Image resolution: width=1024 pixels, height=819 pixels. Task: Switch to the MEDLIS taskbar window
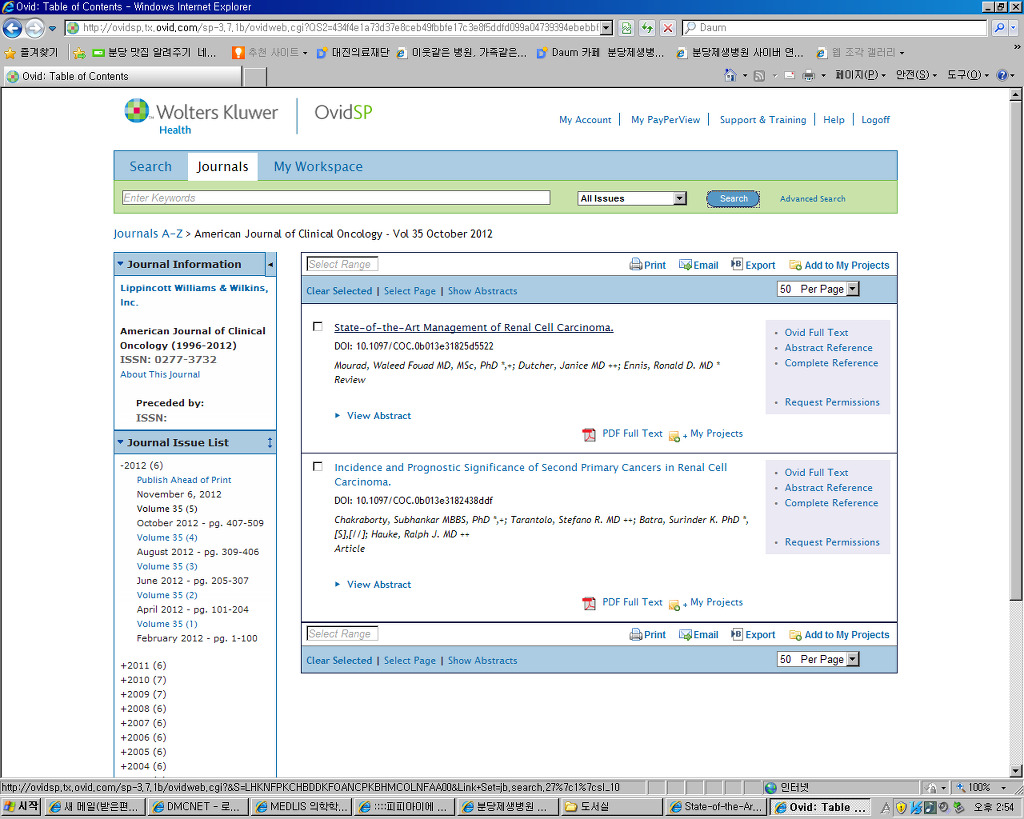click(302, 807)
